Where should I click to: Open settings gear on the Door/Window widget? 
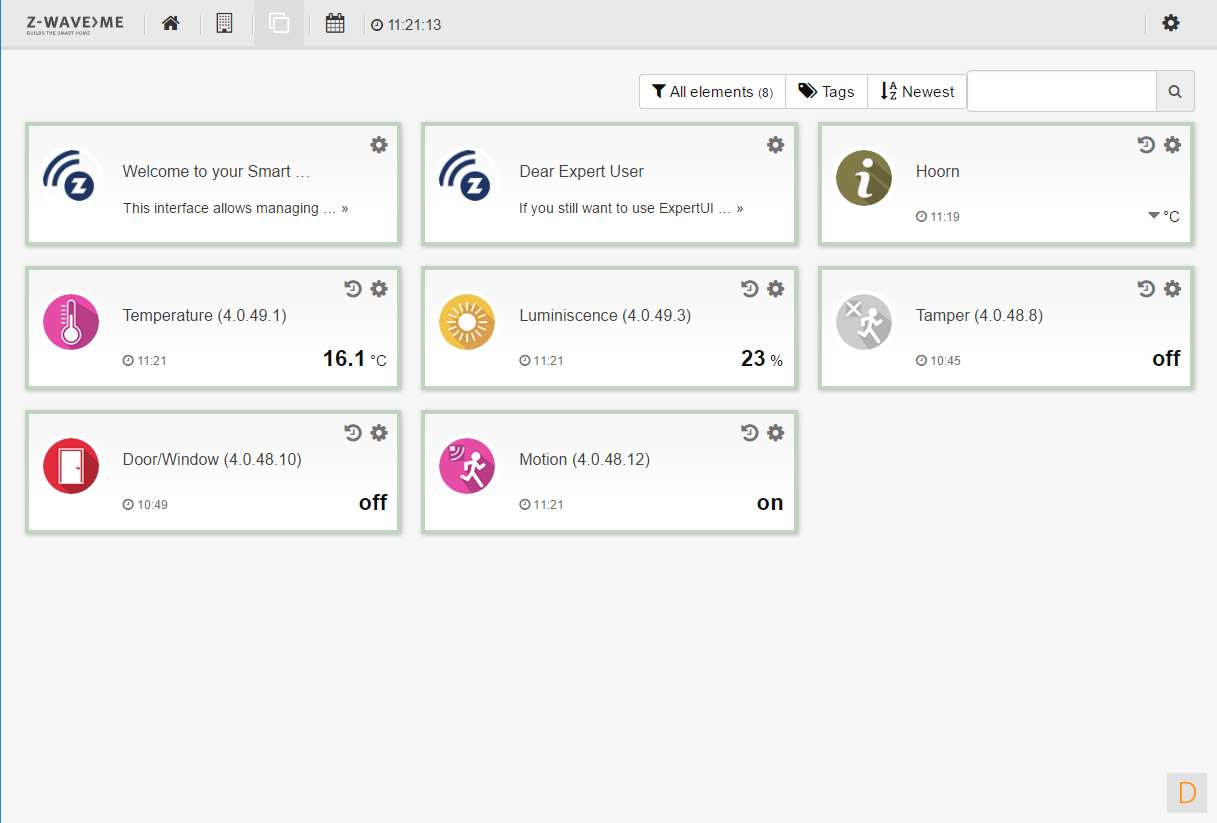pyautogui.click(x=379, y=433)
